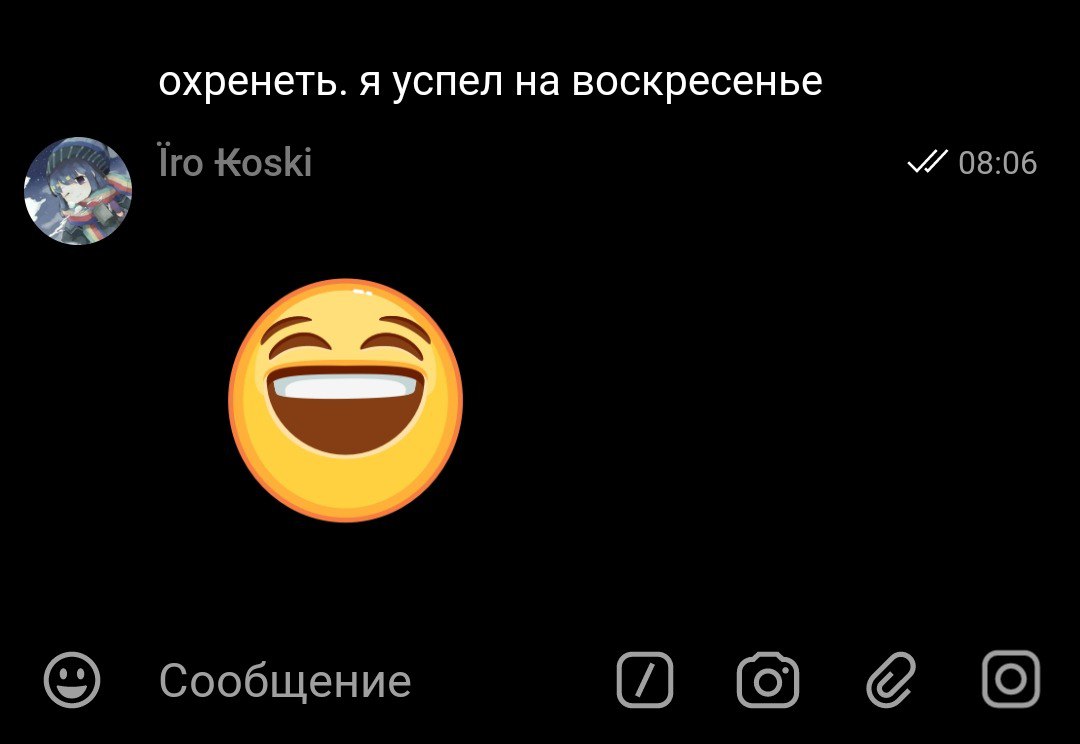Switch to round video message recording

pos(1010,679)
